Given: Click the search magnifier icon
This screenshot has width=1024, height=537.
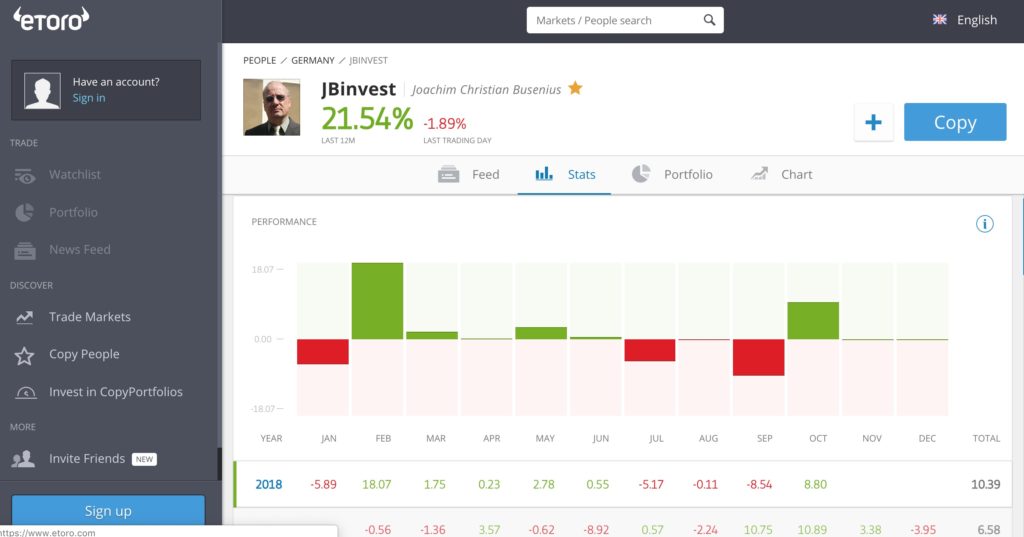Looking at the screenshot, I should coord(709,20).
